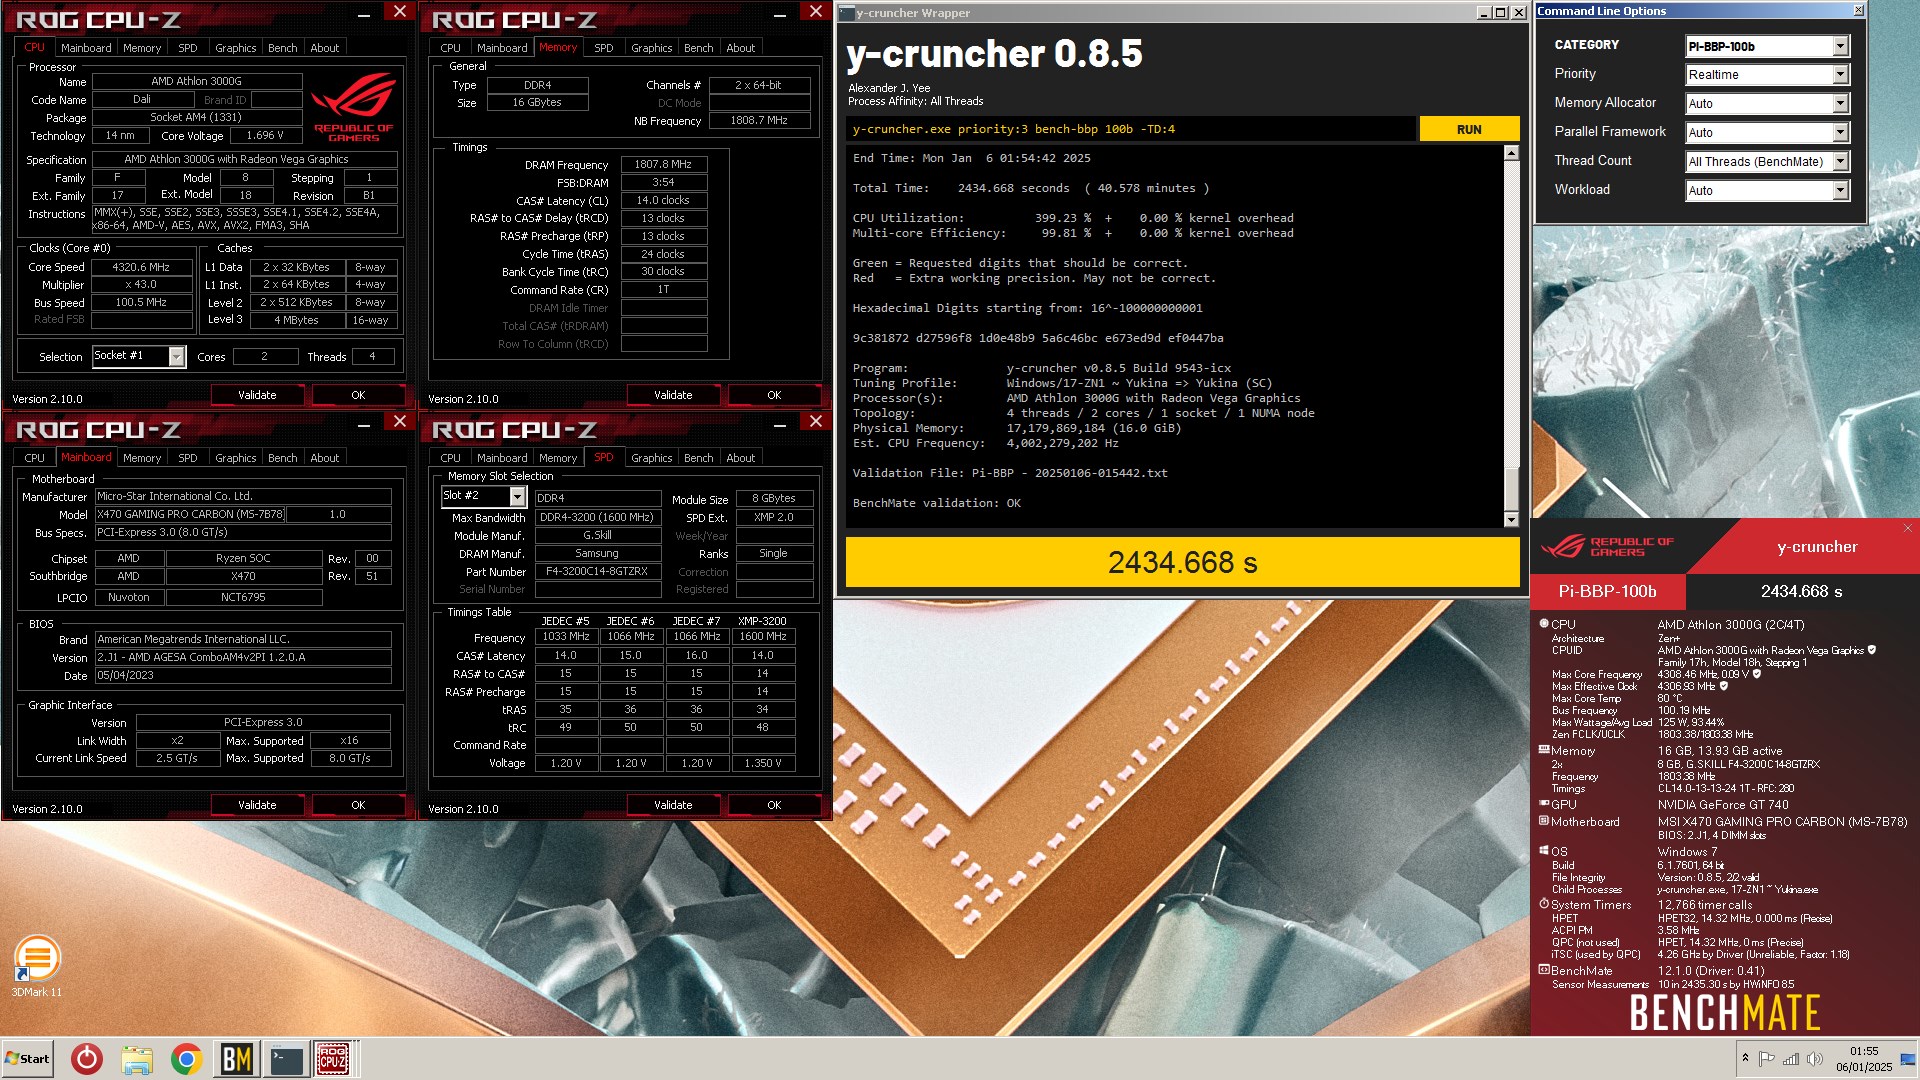Click the Motherboard icon in BenchMate panel

(1544, 820)
